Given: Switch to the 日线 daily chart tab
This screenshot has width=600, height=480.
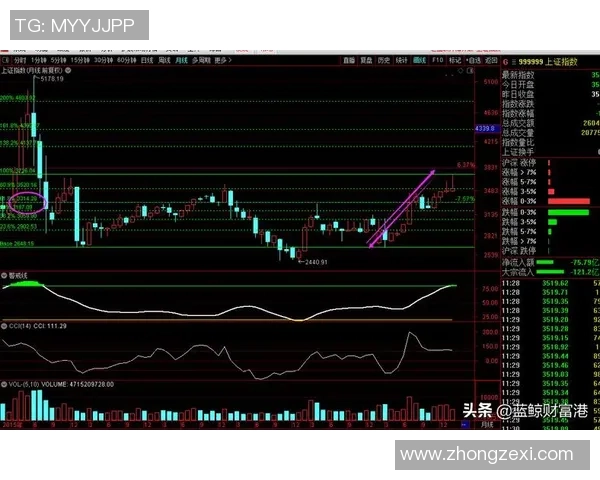Looking at the screenshot, I should (146, 60).
